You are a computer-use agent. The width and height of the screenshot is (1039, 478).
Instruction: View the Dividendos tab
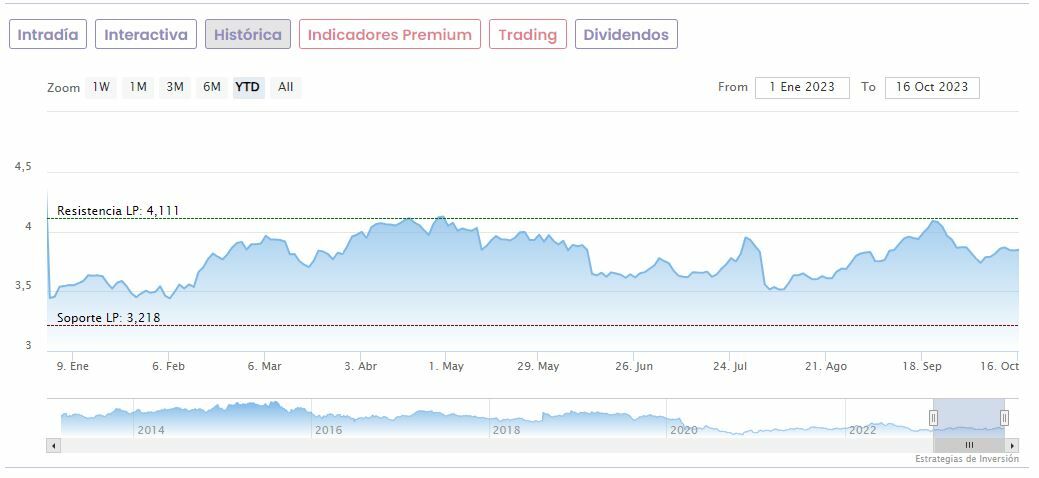(626, 35)
